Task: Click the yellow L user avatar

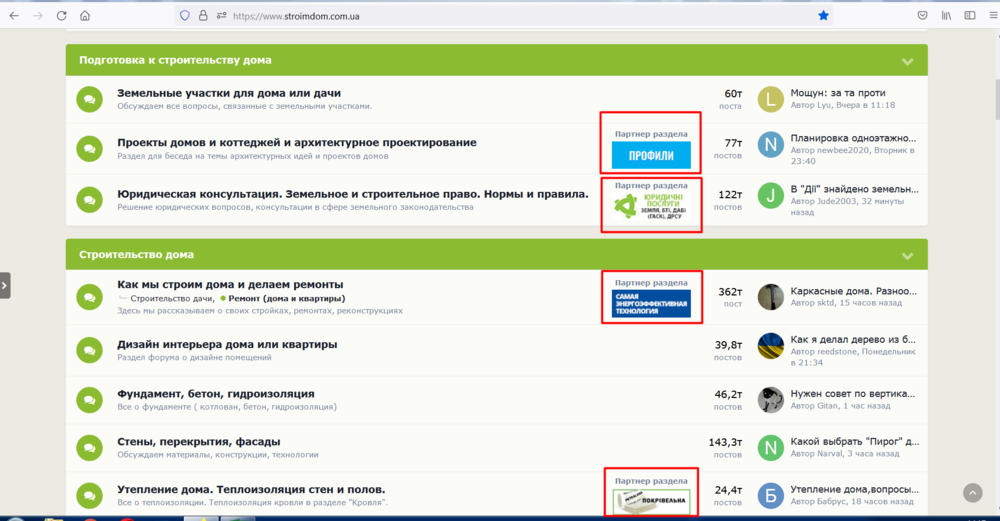Action: click(x=770, y=99)
